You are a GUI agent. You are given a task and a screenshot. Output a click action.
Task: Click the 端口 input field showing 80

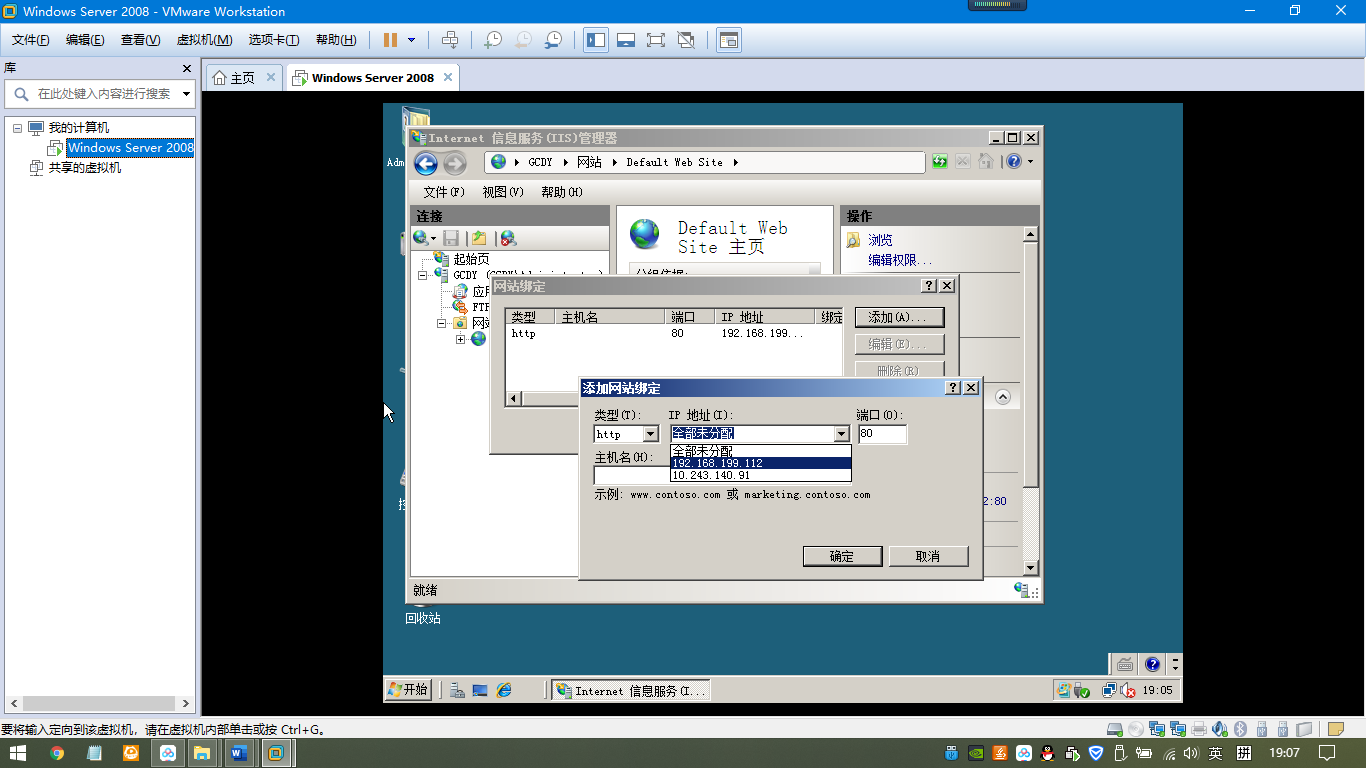882,434
